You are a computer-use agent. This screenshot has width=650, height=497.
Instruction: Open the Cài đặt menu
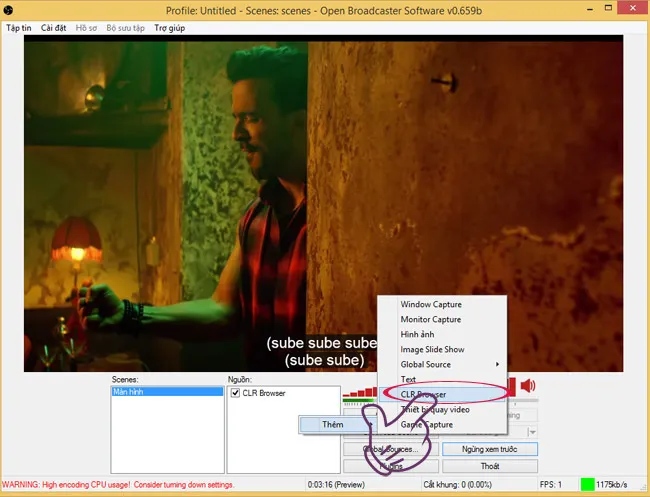[54, 27]
